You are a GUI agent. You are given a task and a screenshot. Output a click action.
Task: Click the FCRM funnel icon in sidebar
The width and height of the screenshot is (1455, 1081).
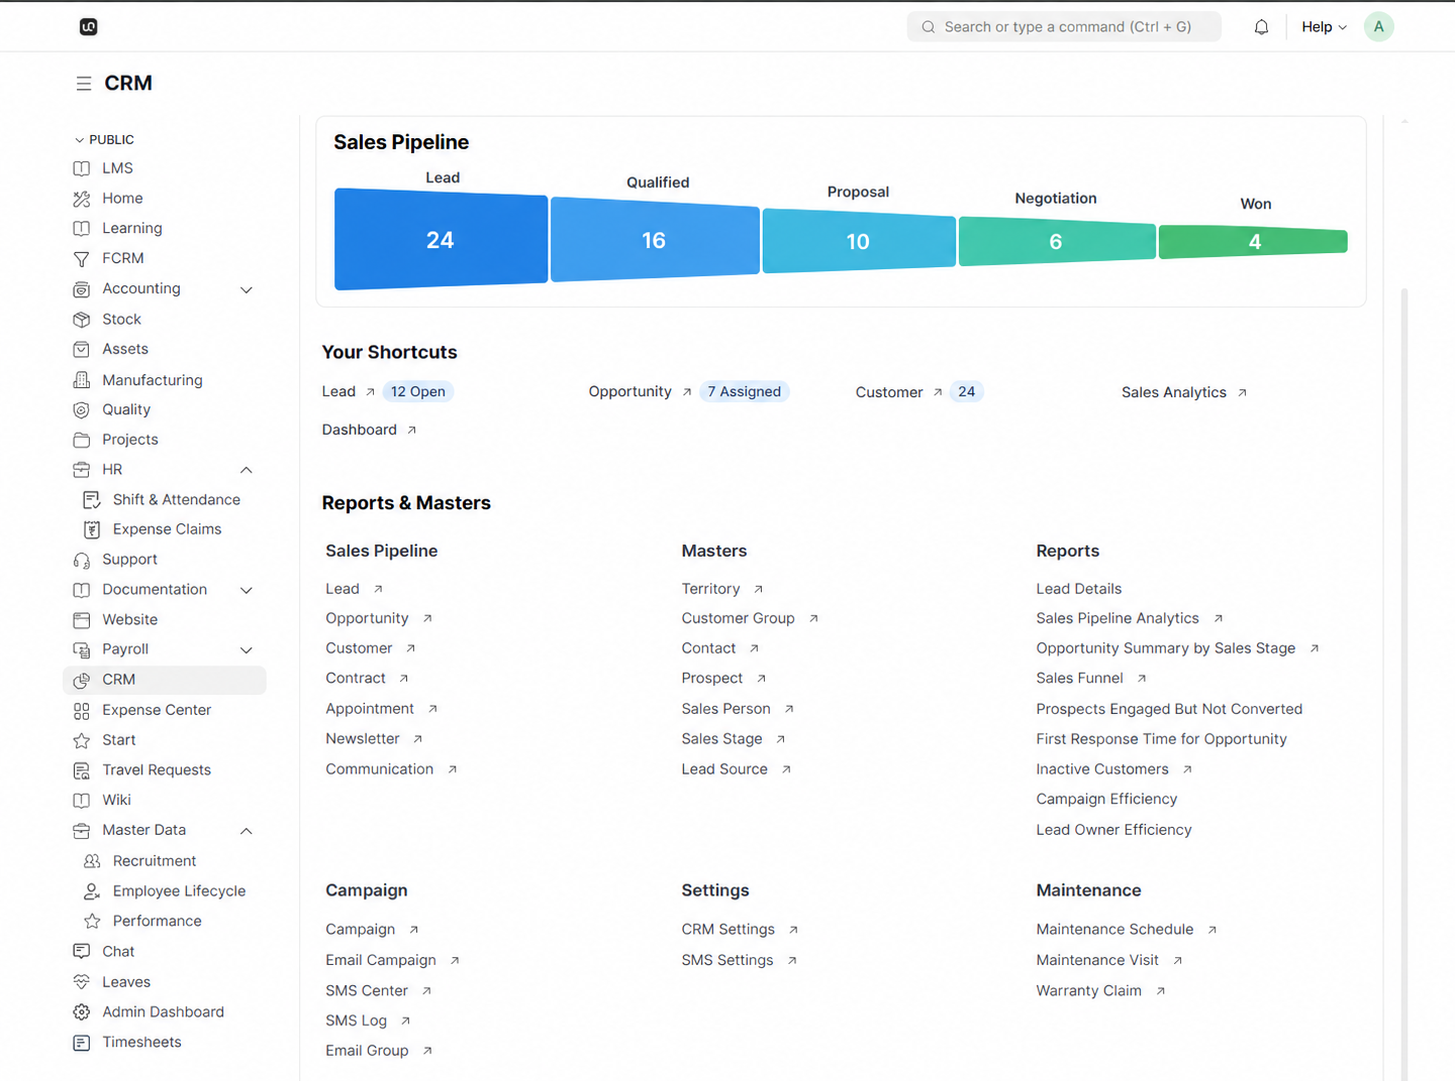pos(82,259)
